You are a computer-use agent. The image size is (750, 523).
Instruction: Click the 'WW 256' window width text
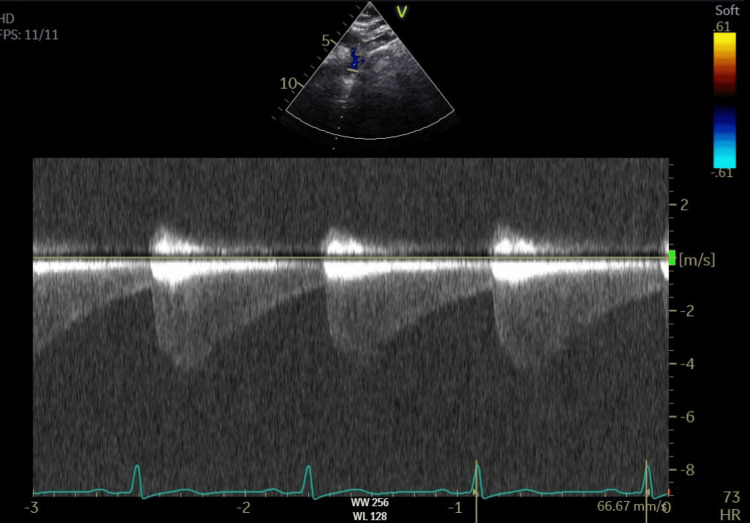pos(370,502)
